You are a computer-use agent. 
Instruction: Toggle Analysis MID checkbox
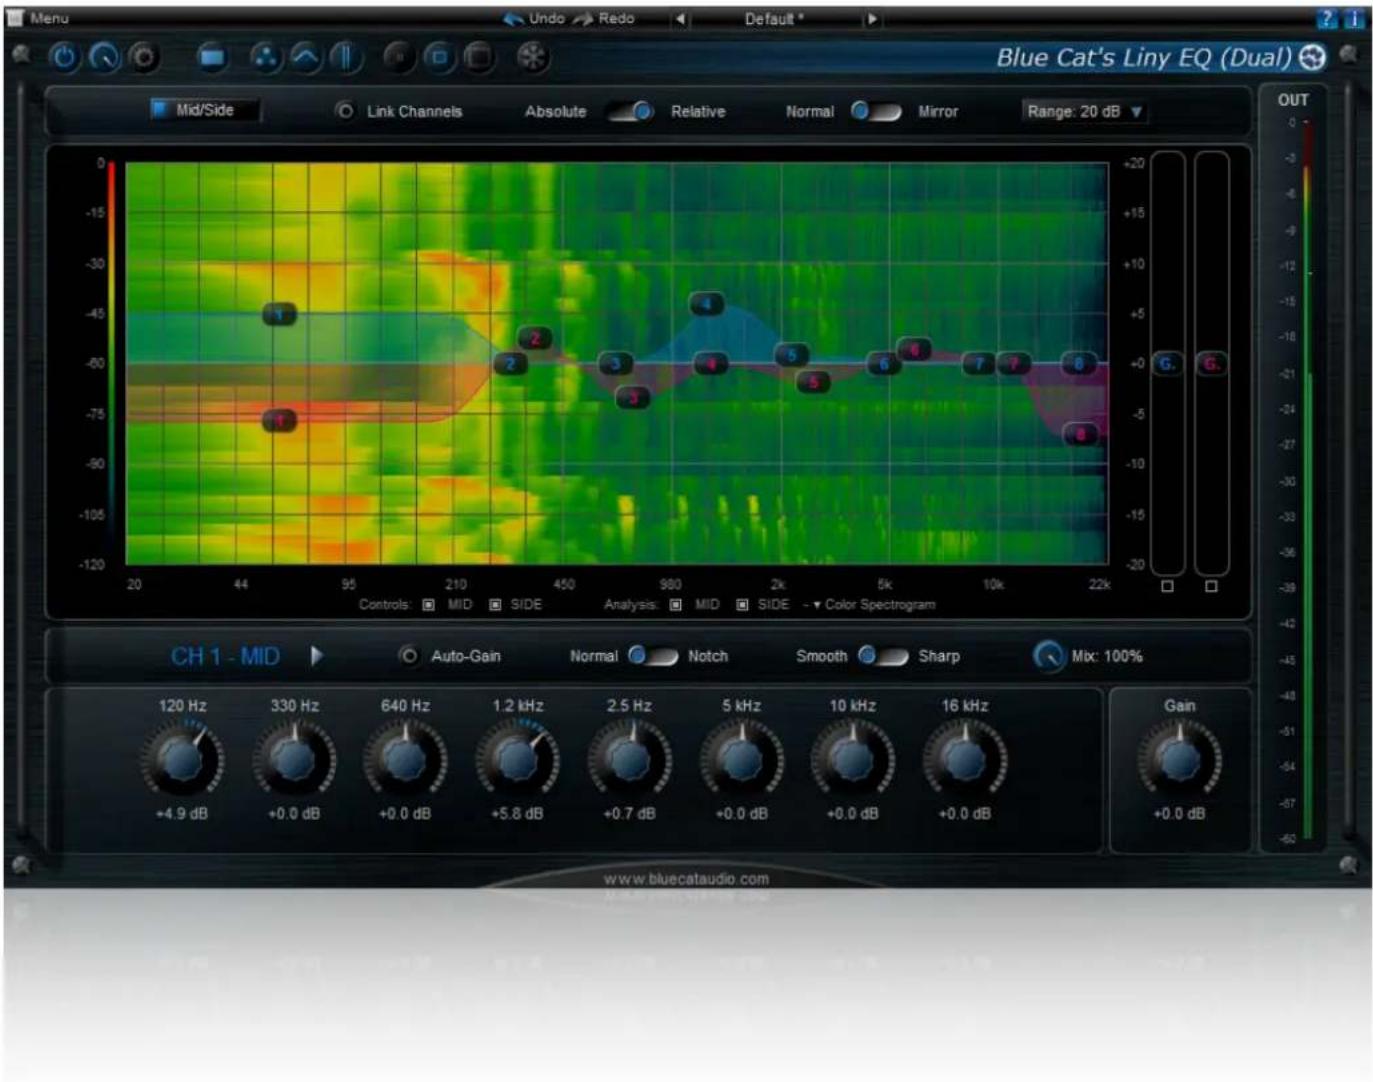point(676,605)
